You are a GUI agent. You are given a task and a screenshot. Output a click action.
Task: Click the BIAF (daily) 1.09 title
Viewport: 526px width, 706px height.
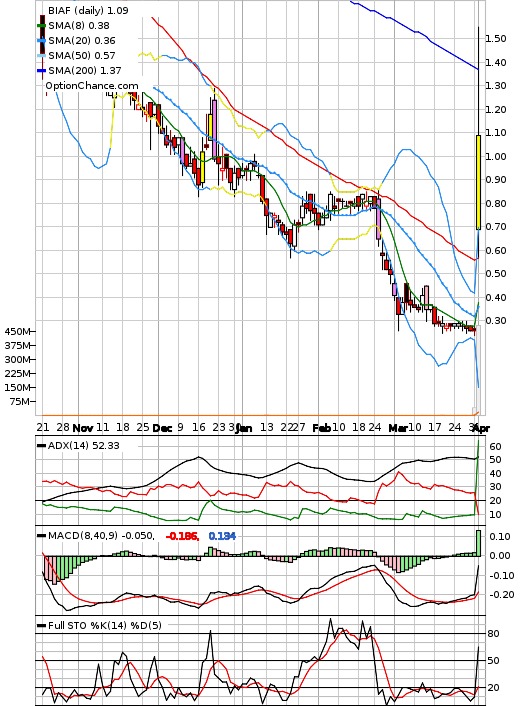(x=88, y=10)
